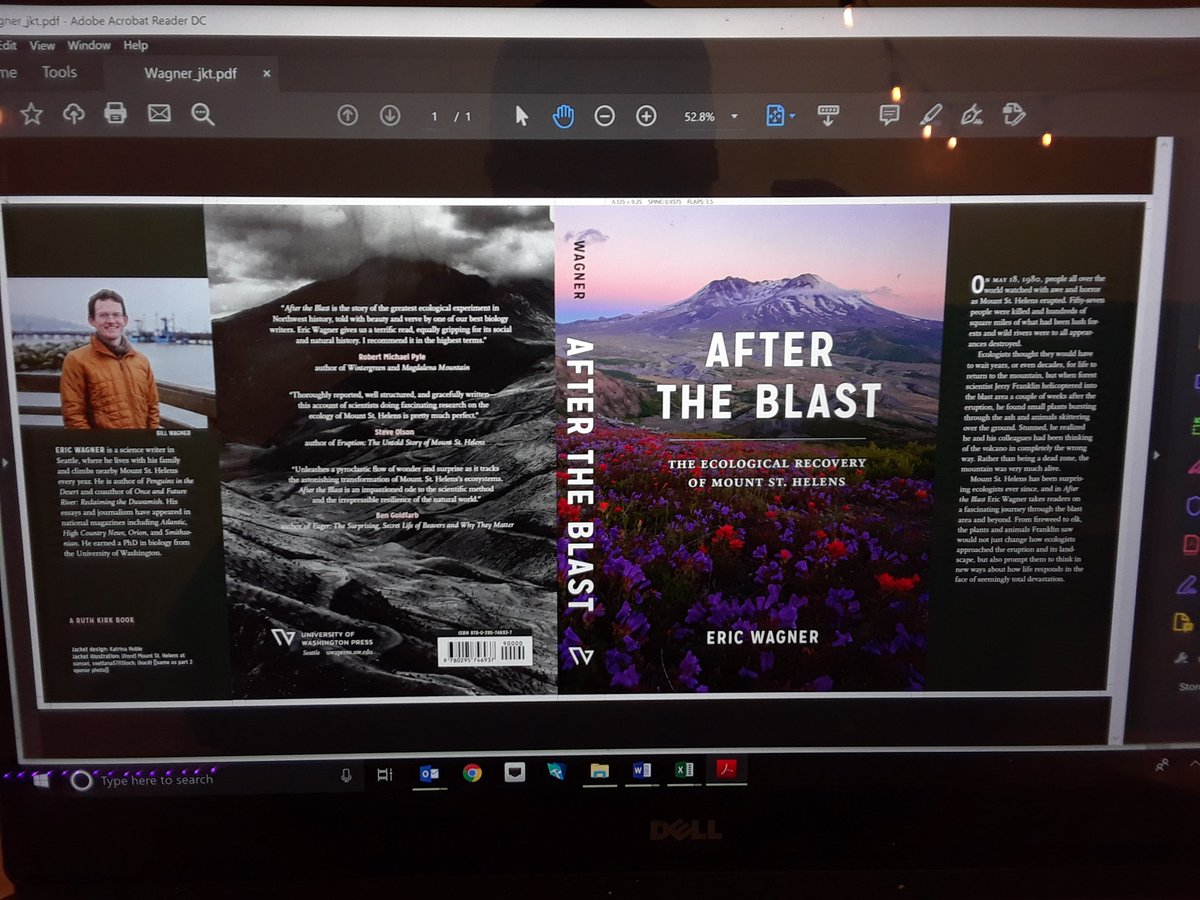The width and height of the screenshot is (1200, 900).
Task: Open Task View from taskbar
Action: (x=385, y=775)
